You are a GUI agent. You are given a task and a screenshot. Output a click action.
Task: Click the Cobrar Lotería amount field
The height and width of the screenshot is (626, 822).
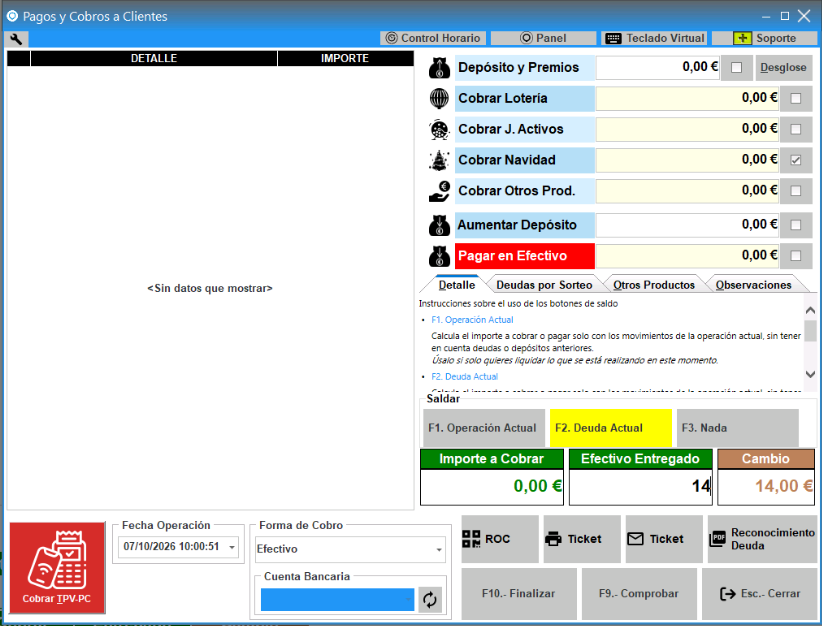tap(687, 99)
